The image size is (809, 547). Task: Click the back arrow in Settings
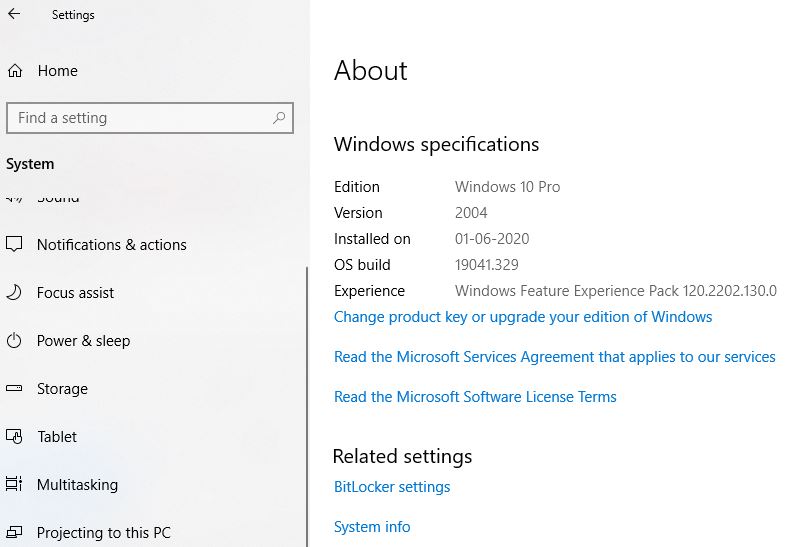coord(14,14)
